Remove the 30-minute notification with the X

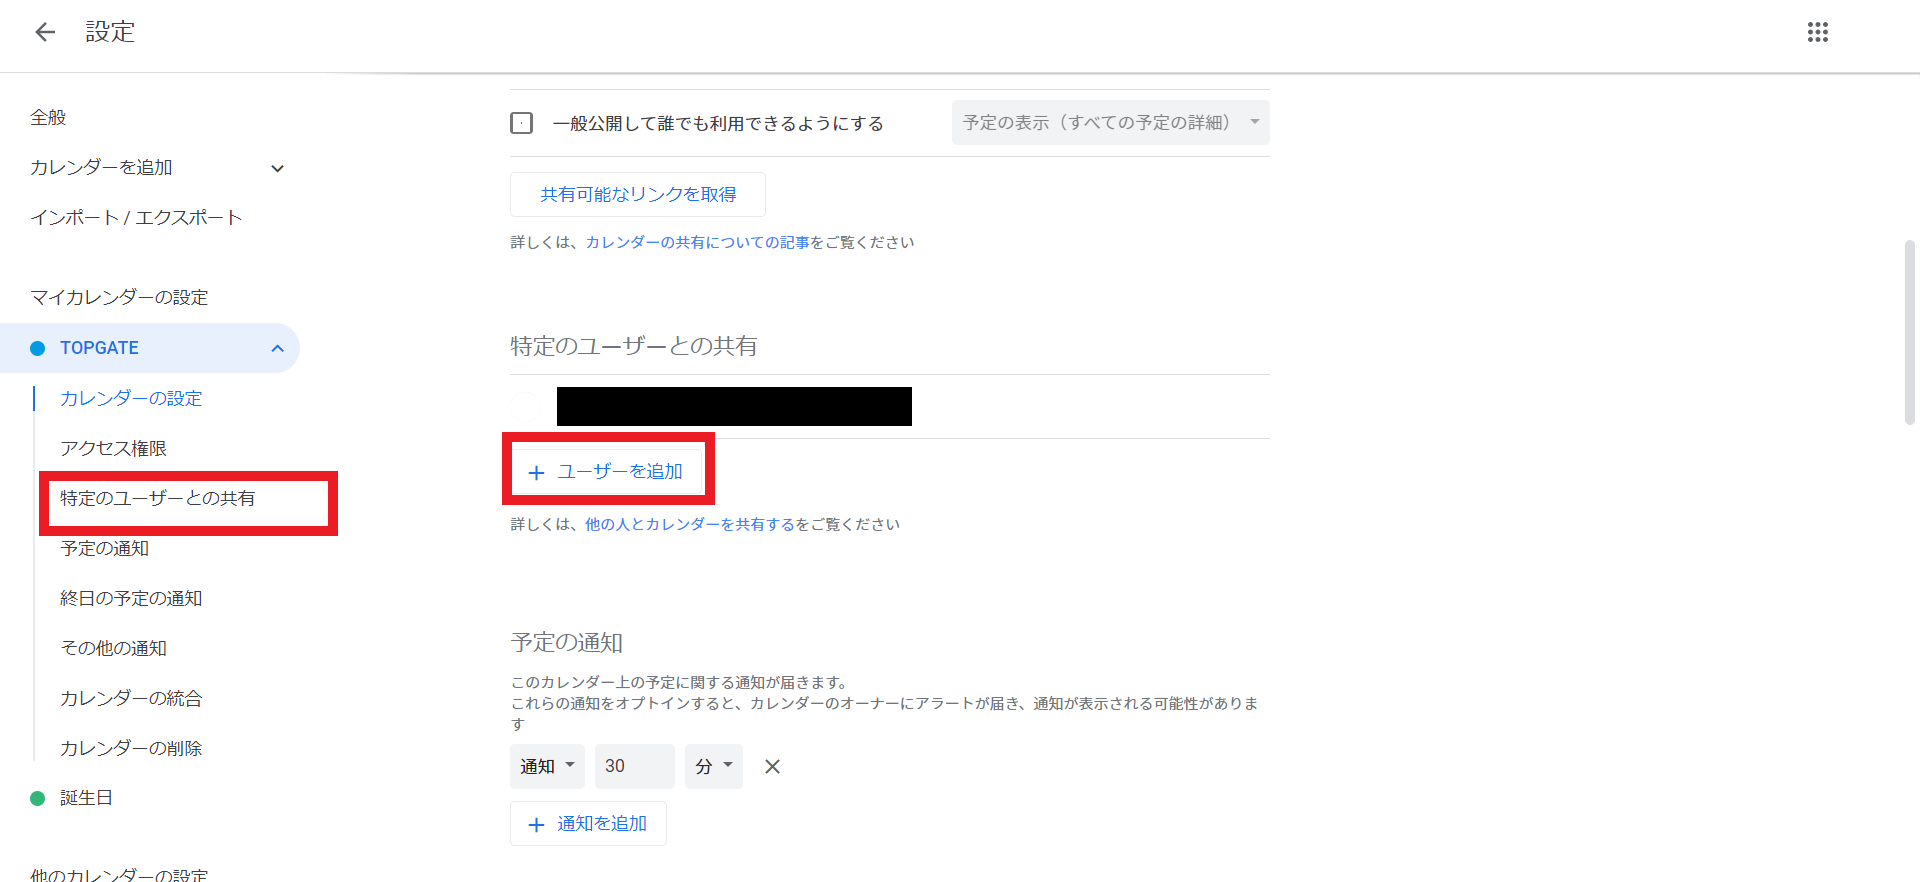pos(772,767)
